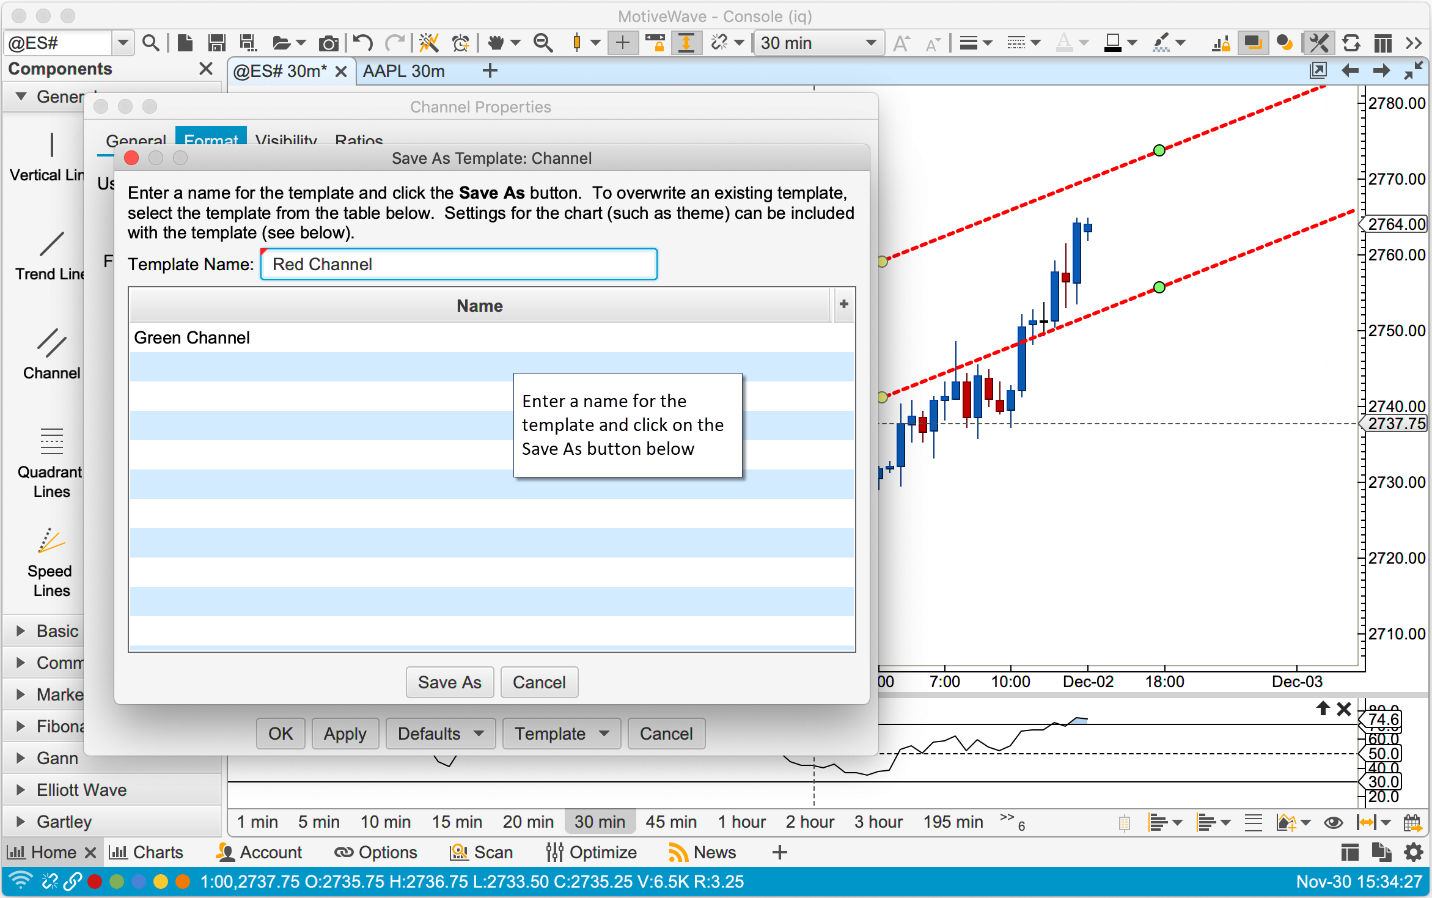1432x898 pixels.
Task: Select the Speed Lines component tool
Action: [50, 562]
